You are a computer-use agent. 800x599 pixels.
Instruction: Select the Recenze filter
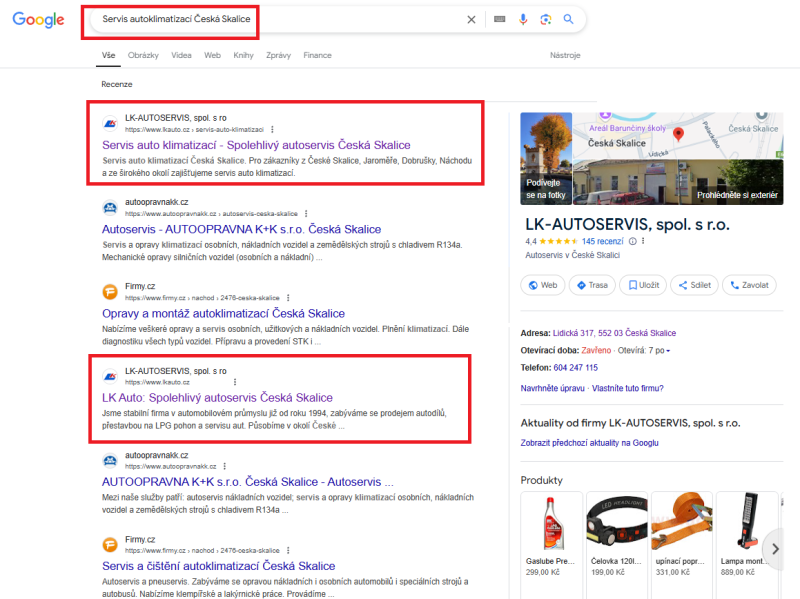coord(117,84)
